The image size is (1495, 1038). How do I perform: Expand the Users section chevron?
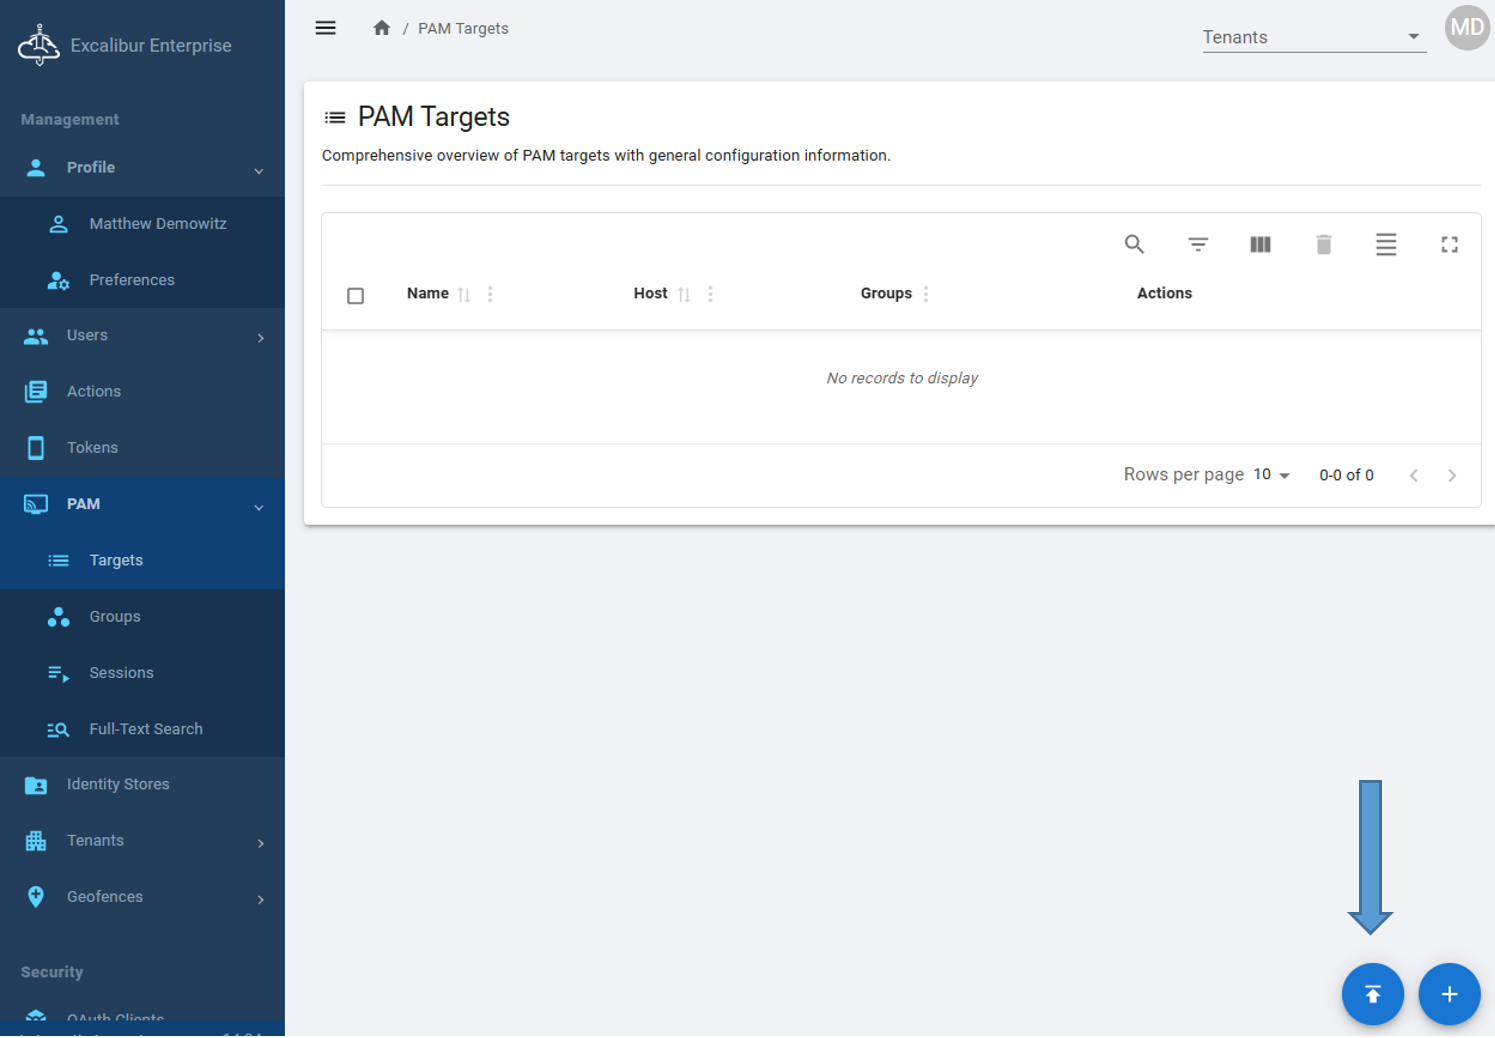(x=260, y=338)
